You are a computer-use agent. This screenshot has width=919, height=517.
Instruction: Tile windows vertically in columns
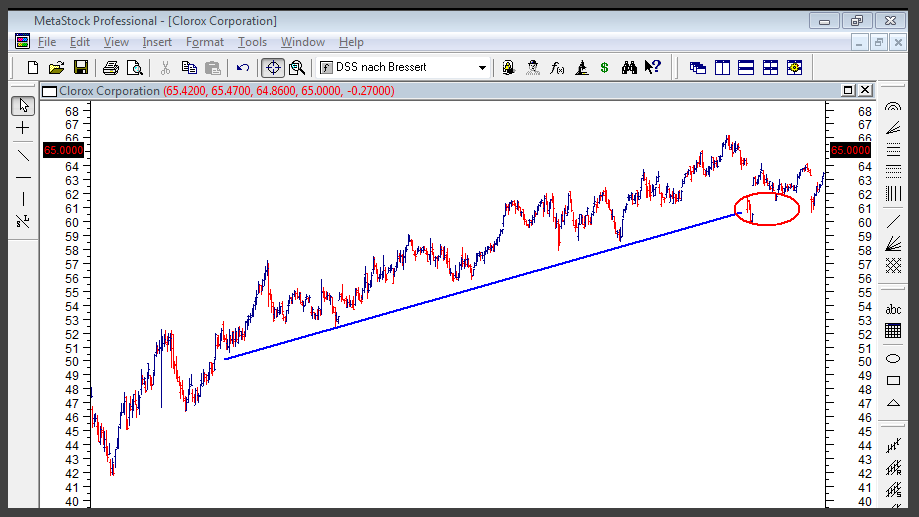(x=722, y=68)
